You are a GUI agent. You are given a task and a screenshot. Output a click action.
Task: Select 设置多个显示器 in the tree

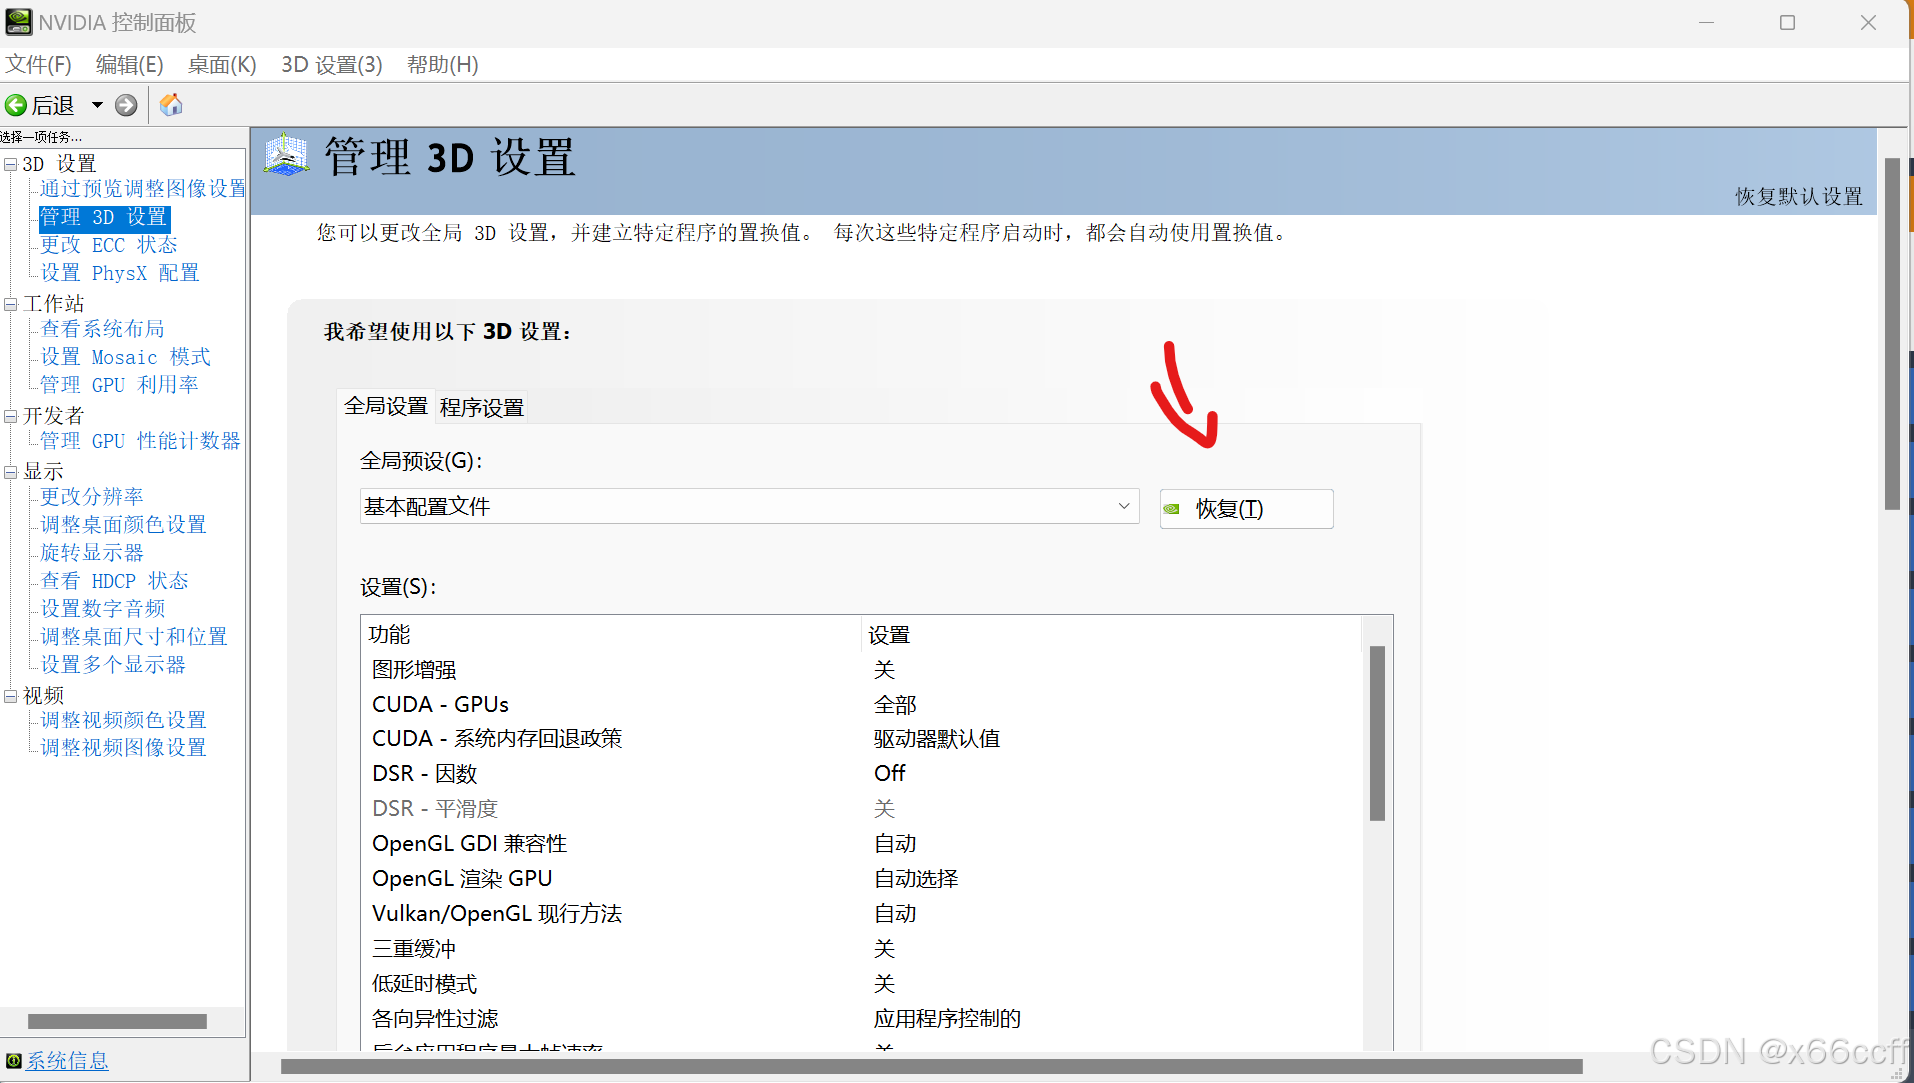coord(113,665)
